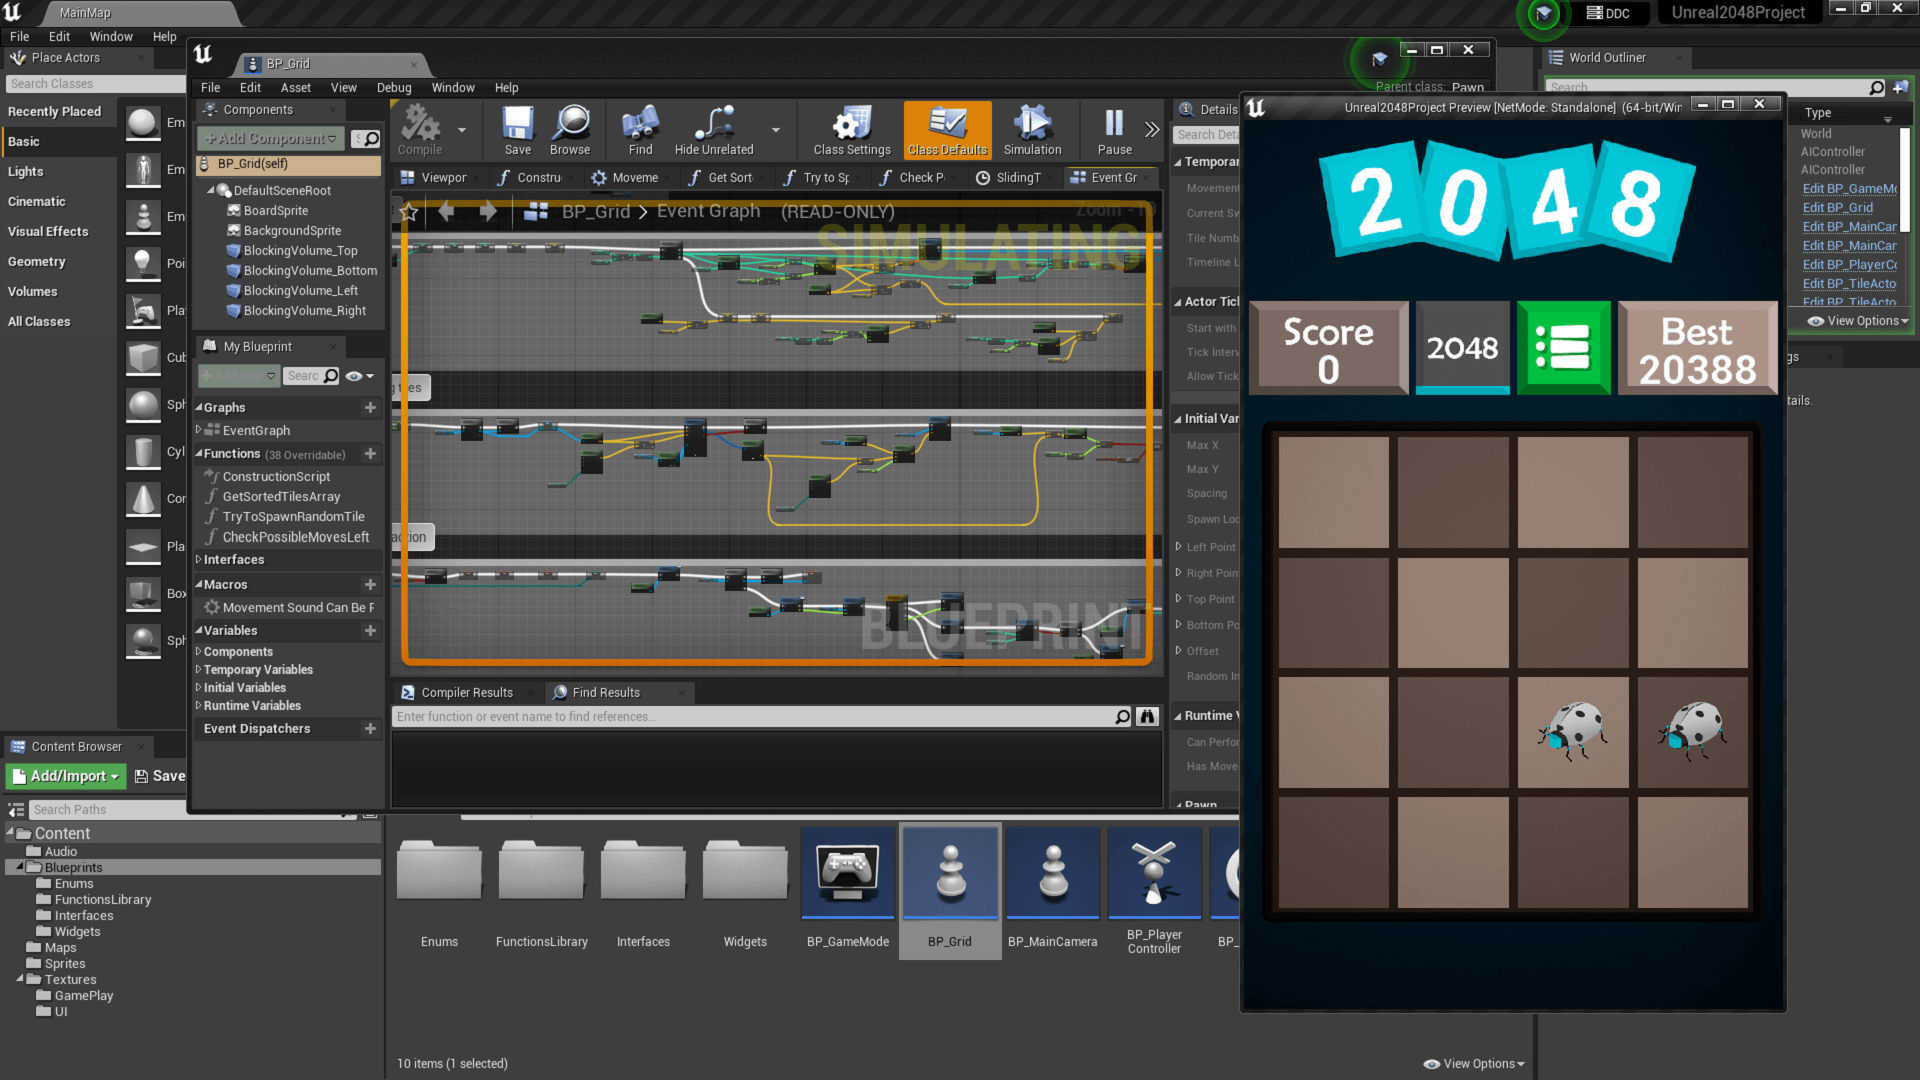This screenshot has width=1920, height=1080.
Task: Open the Asset menu in blueprint editor
Action: click(295, 88)
